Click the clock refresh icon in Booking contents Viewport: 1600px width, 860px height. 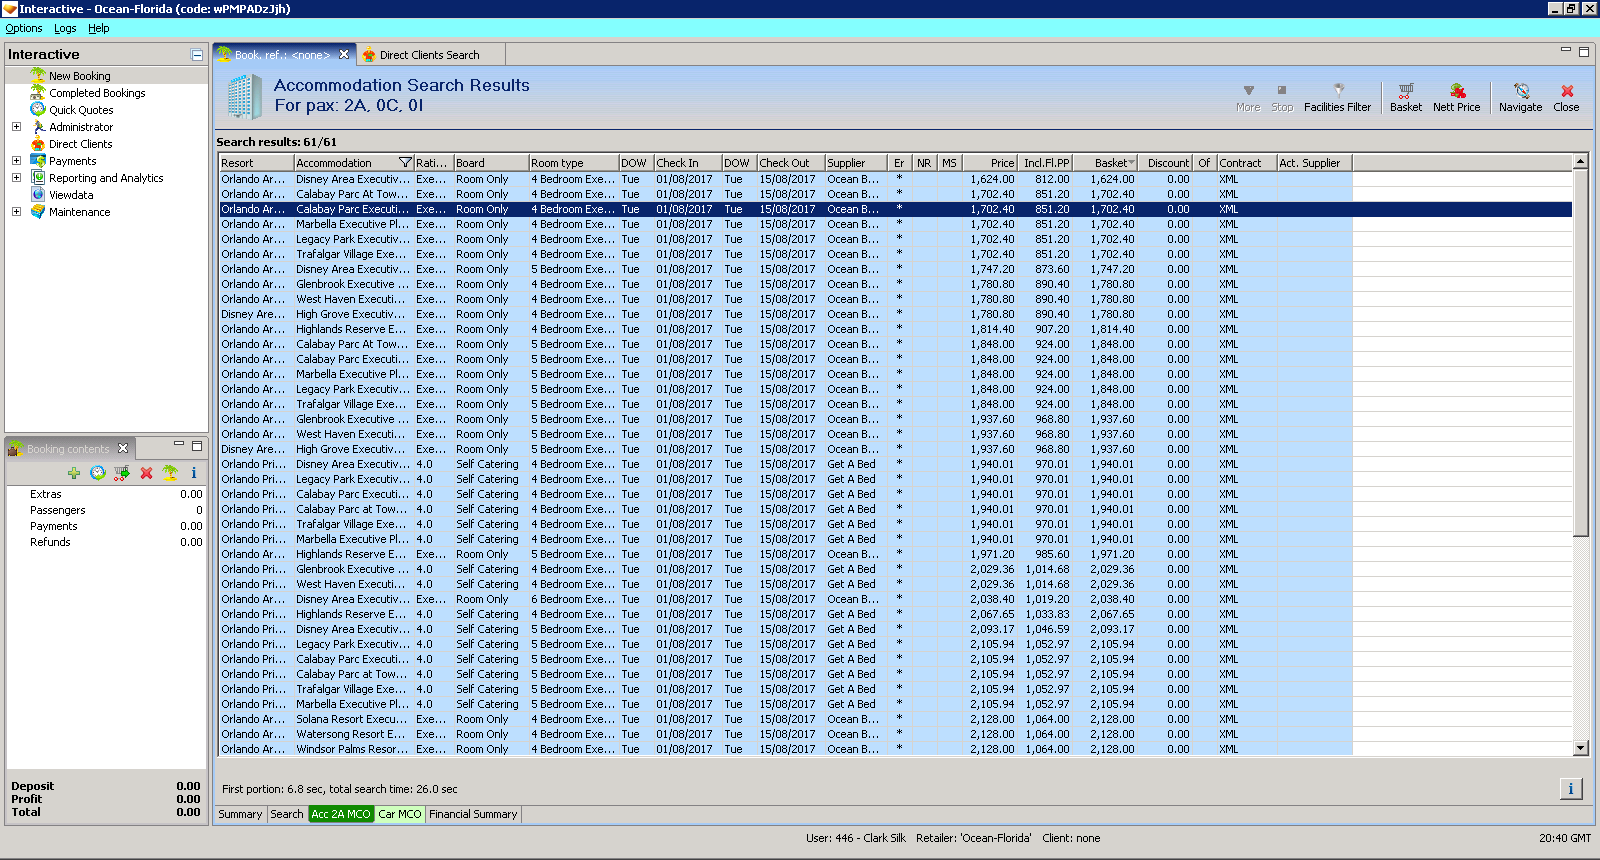pos(98,473)
